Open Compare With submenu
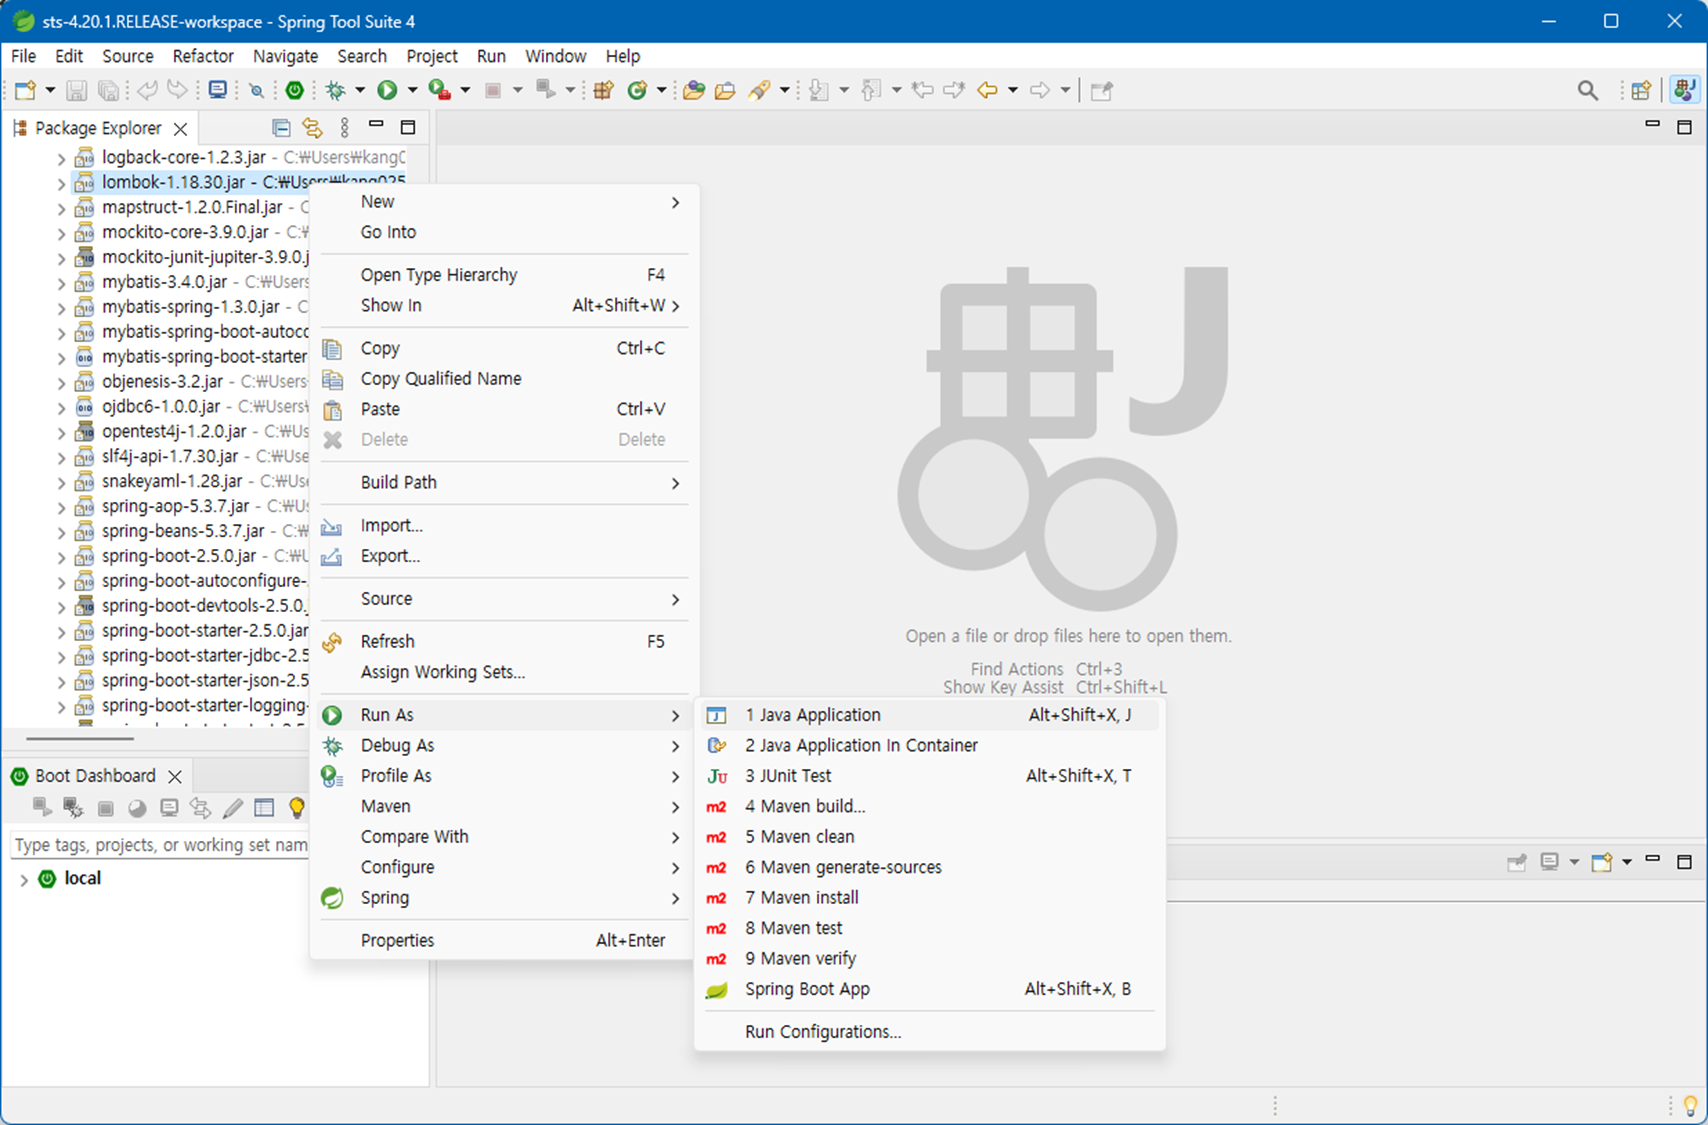Screen dimensions: 1708x1125 click(x=503, y=836)
